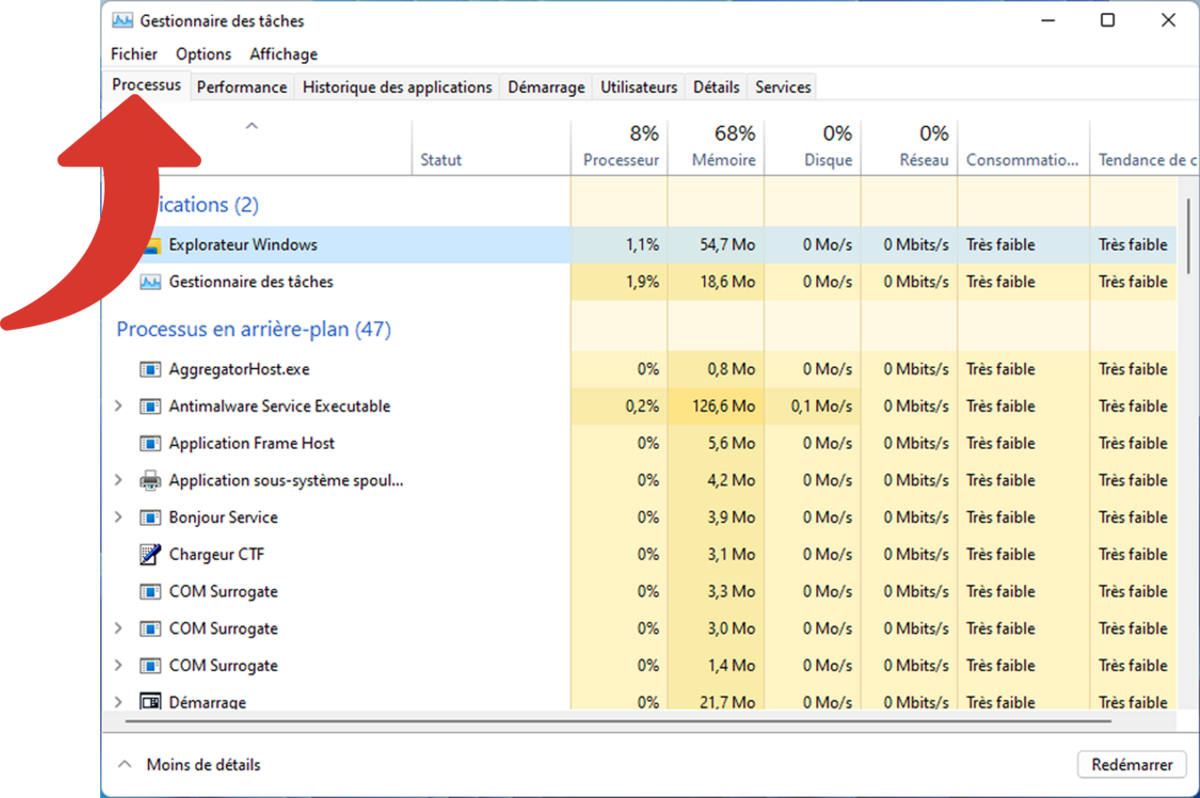Click the 21,7 Mo memory cell
This screenshot has width=1200, height=798.
coord(716,702)
